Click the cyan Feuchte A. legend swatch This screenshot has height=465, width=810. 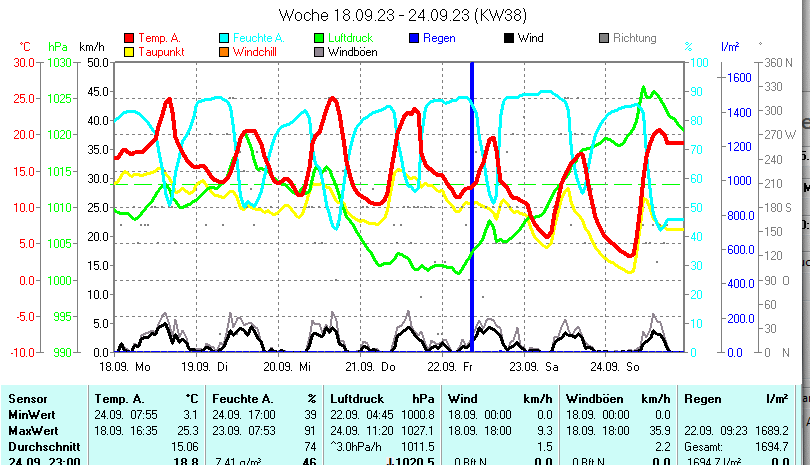click(224, 39)
